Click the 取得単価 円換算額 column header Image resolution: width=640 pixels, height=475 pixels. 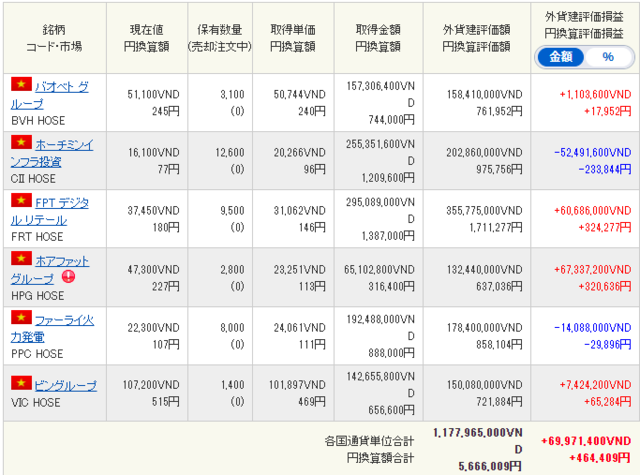tap(293, 38)
